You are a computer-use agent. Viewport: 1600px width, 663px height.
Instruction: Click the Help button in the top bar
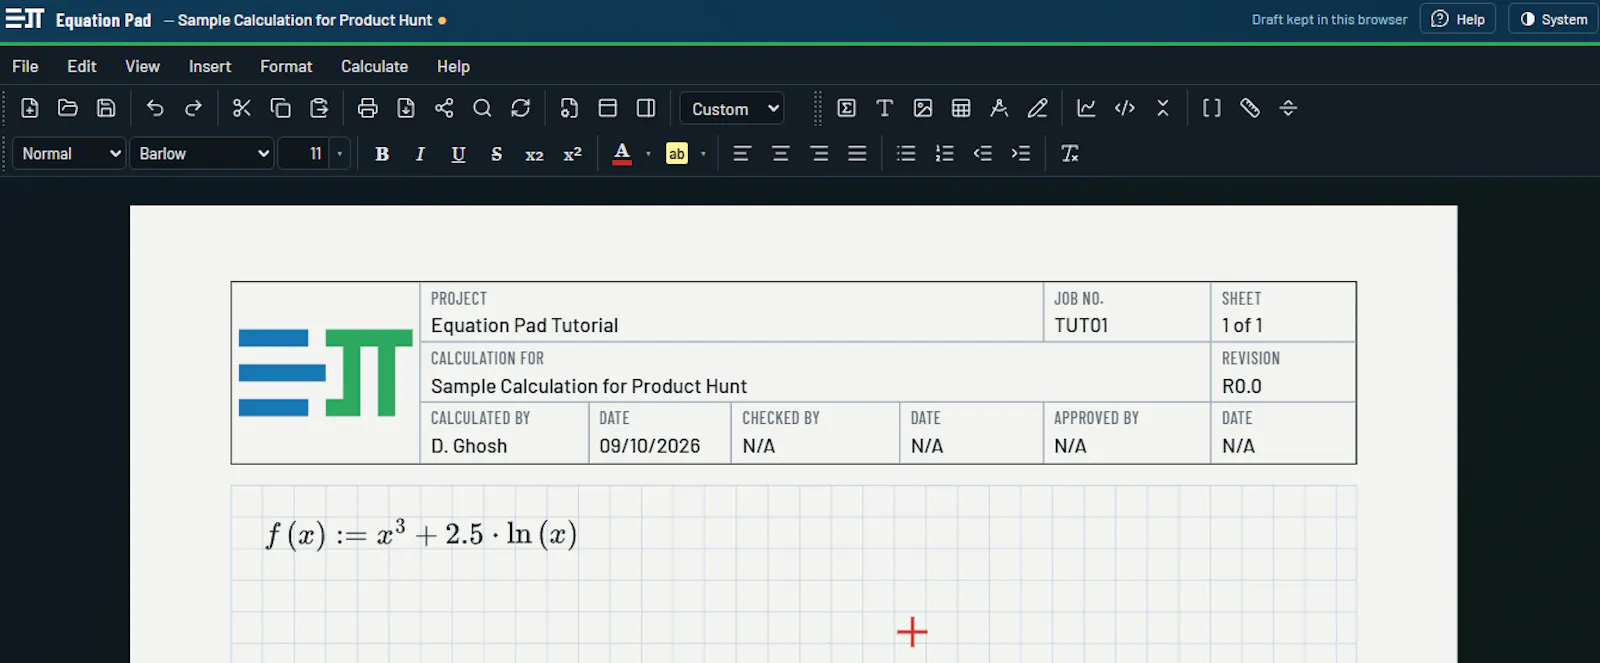(1457, 19)
